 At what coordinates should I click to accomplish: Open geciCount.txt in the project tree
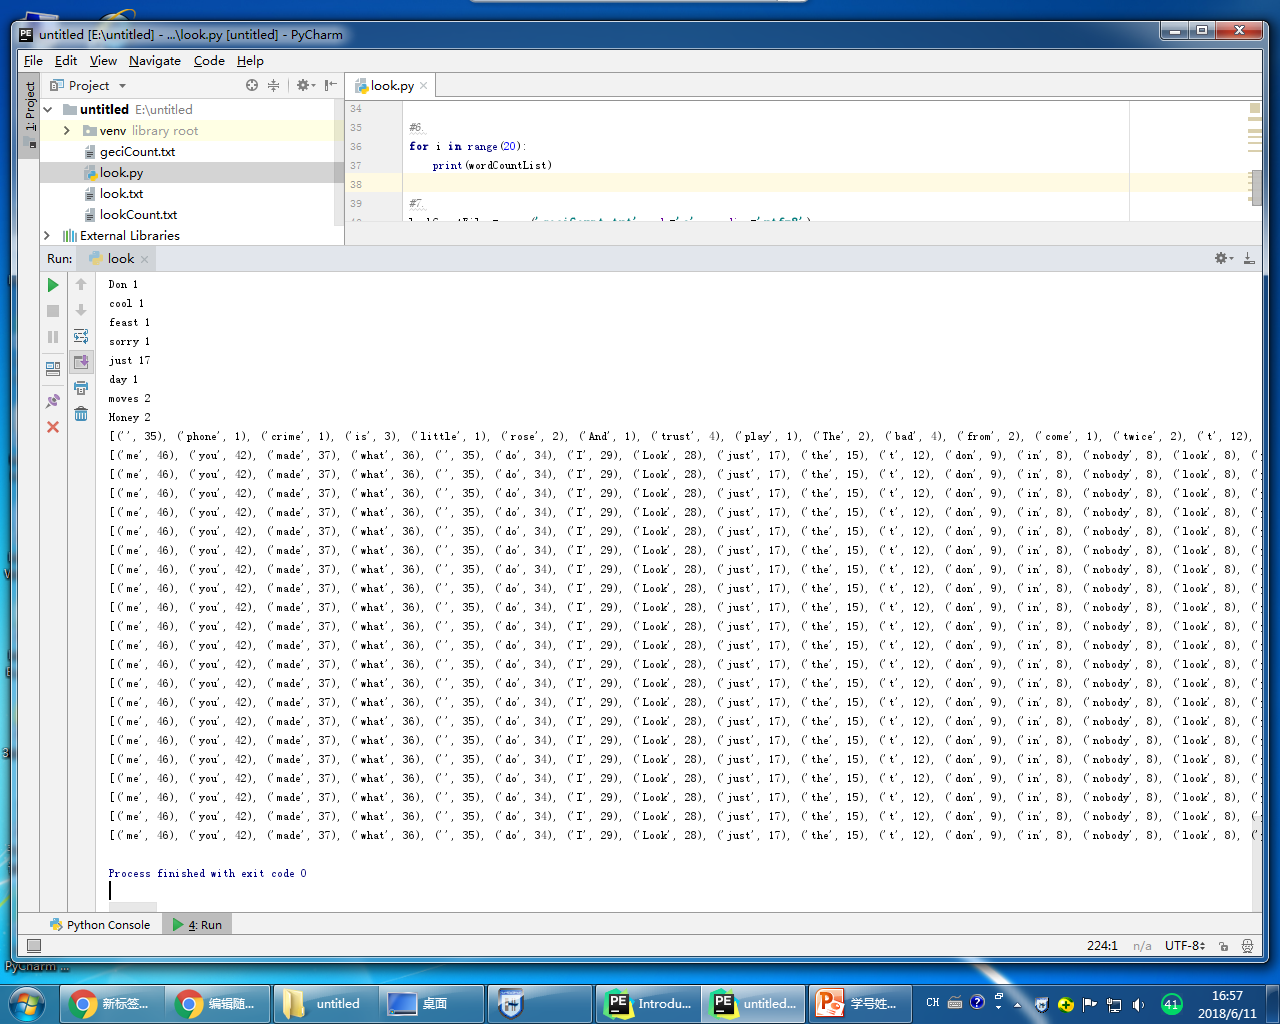(137, 152)
